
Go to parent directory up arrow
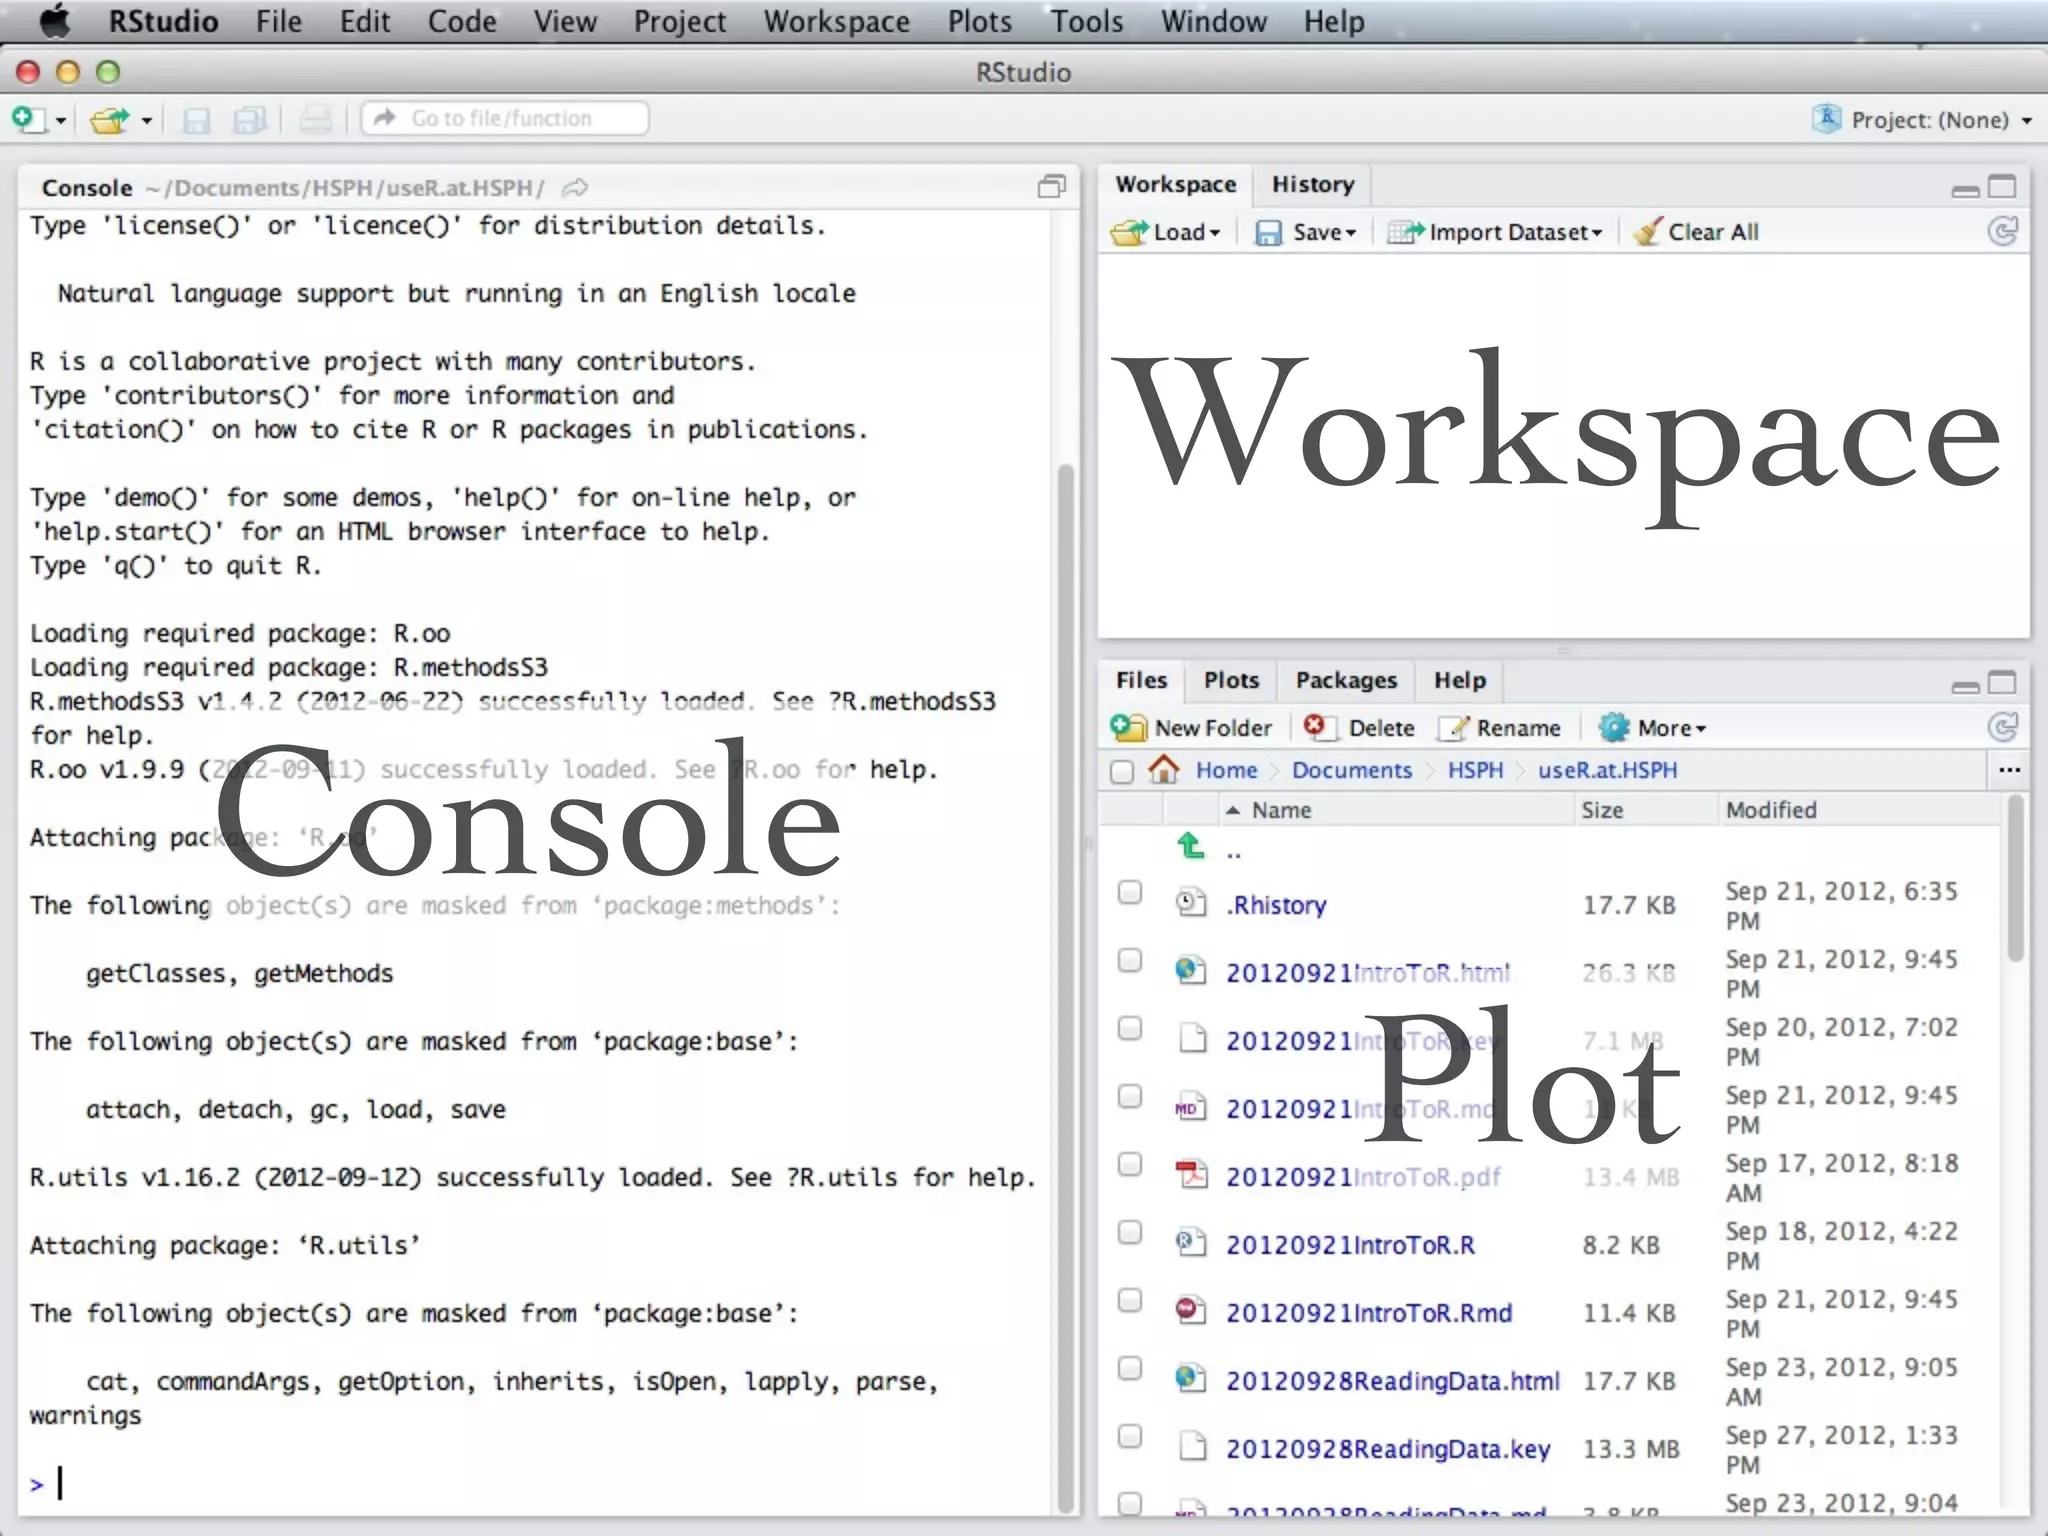1190,846
